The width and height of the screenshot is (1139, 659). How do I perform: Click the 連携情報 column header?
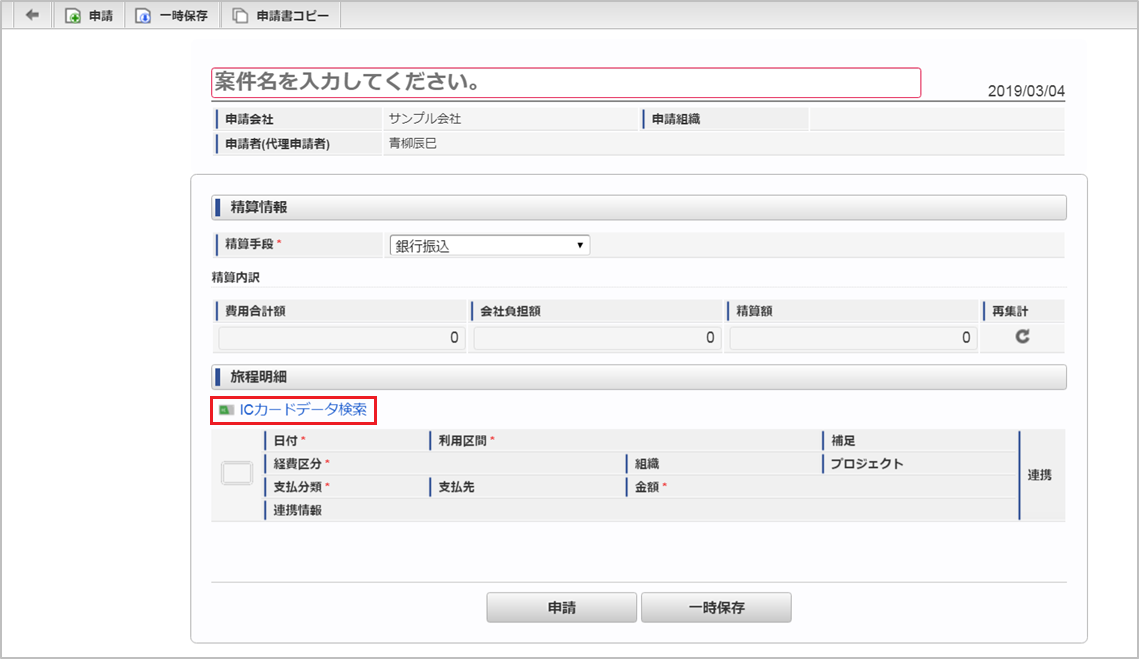point(297,510)
